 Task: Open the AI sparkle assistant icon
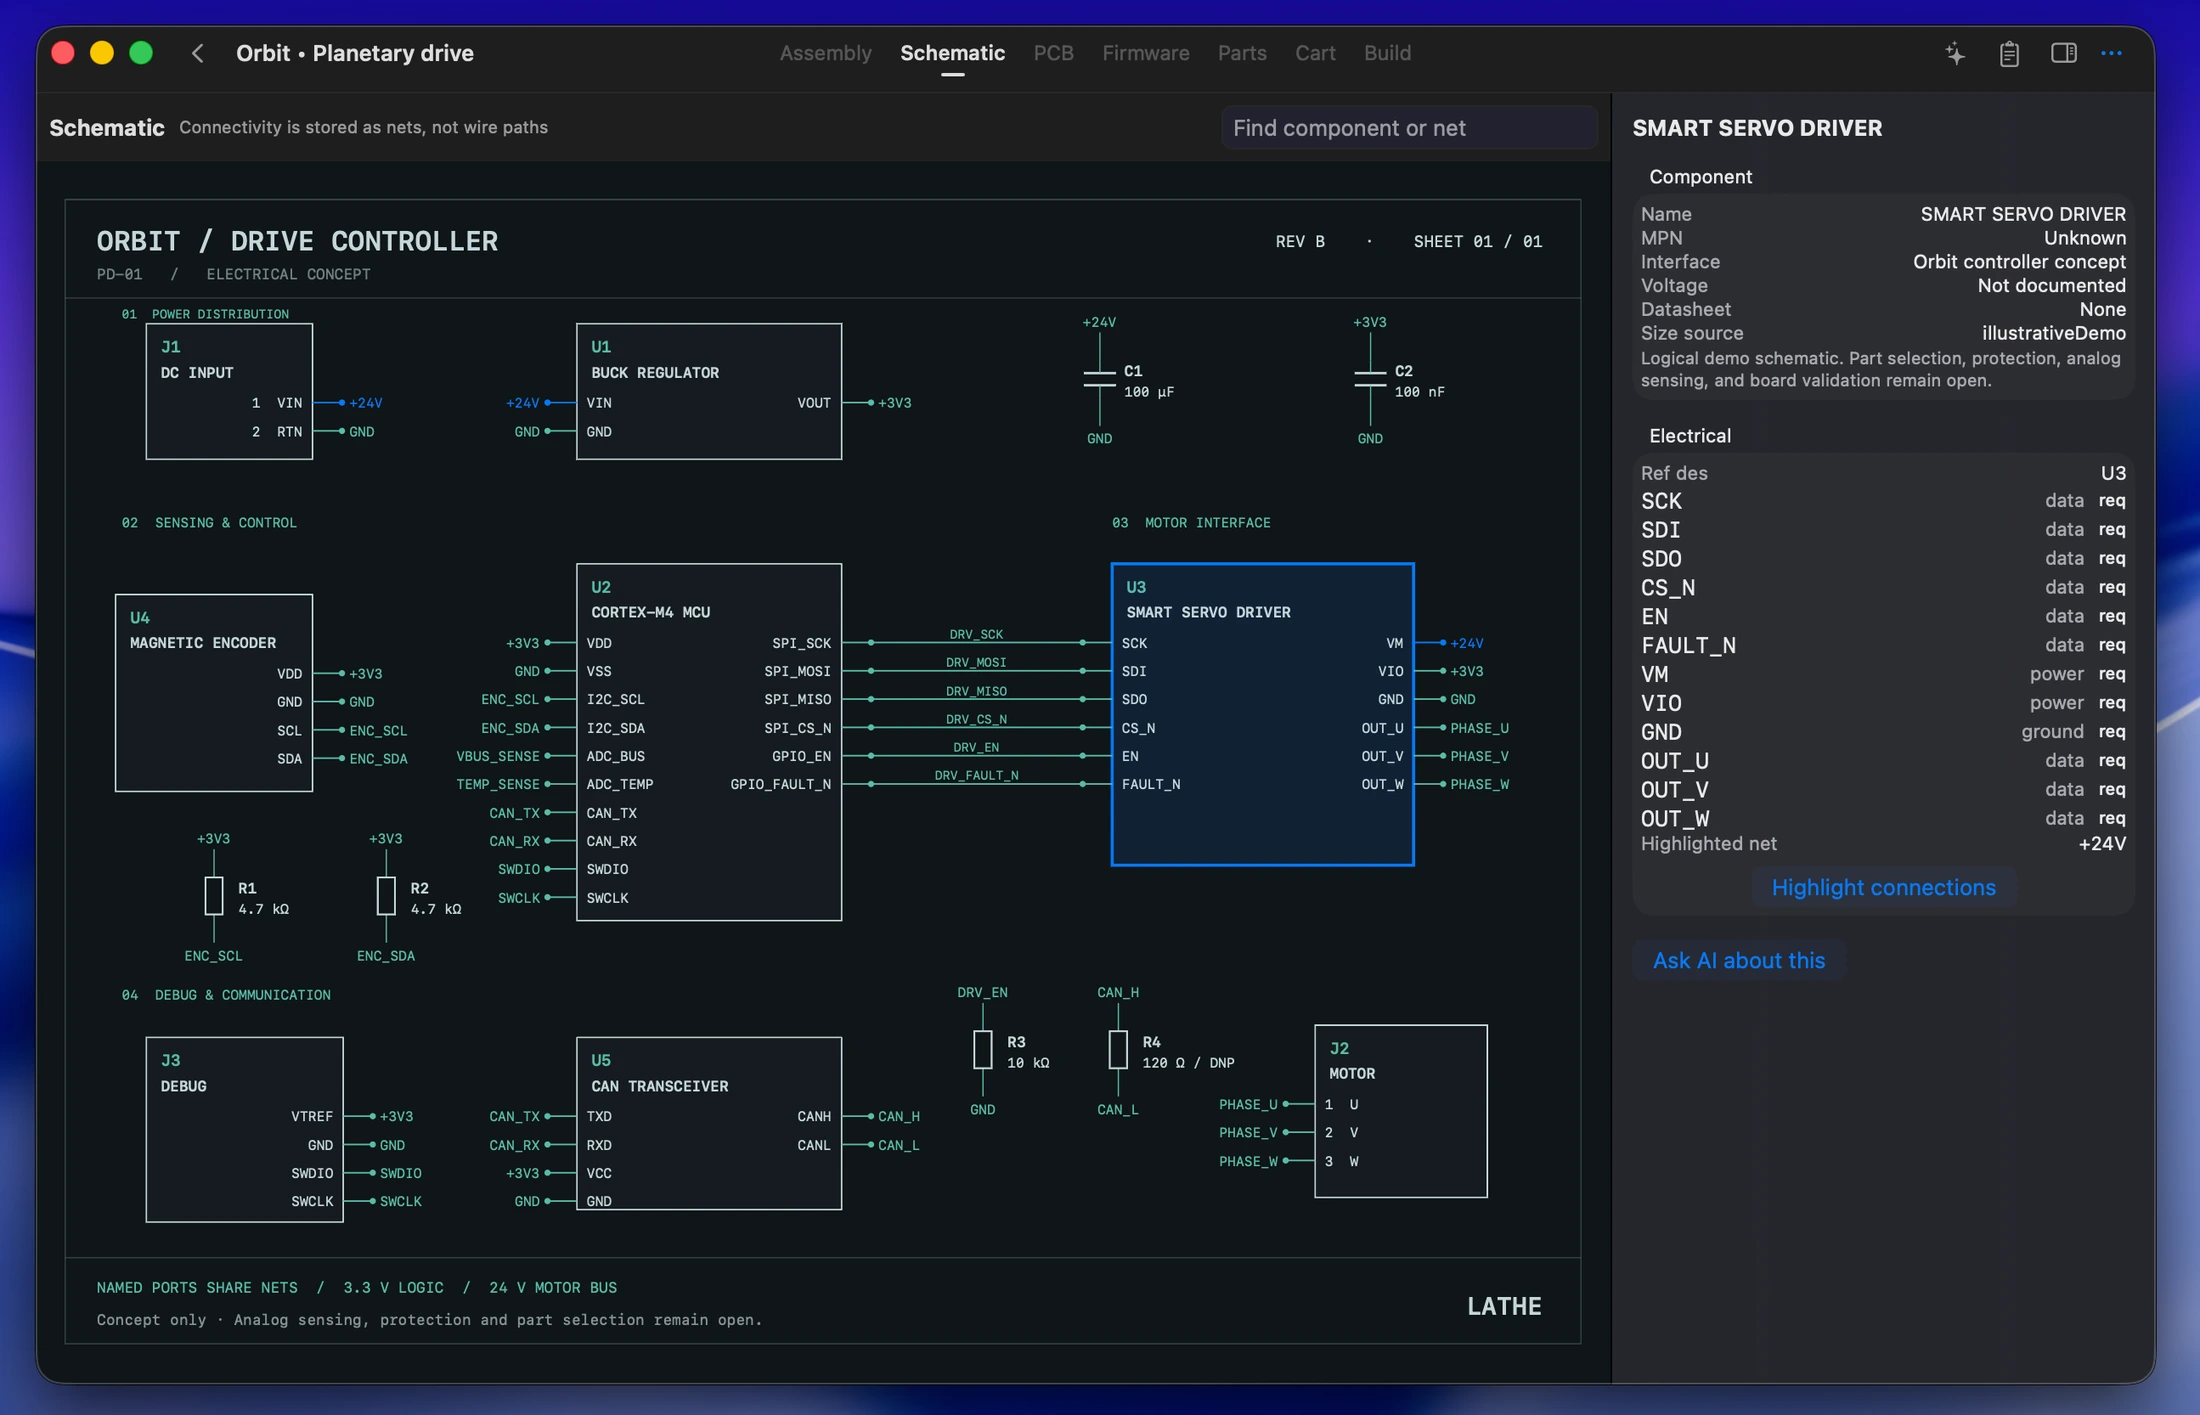pyautogui.click(x=1955, y=53)
